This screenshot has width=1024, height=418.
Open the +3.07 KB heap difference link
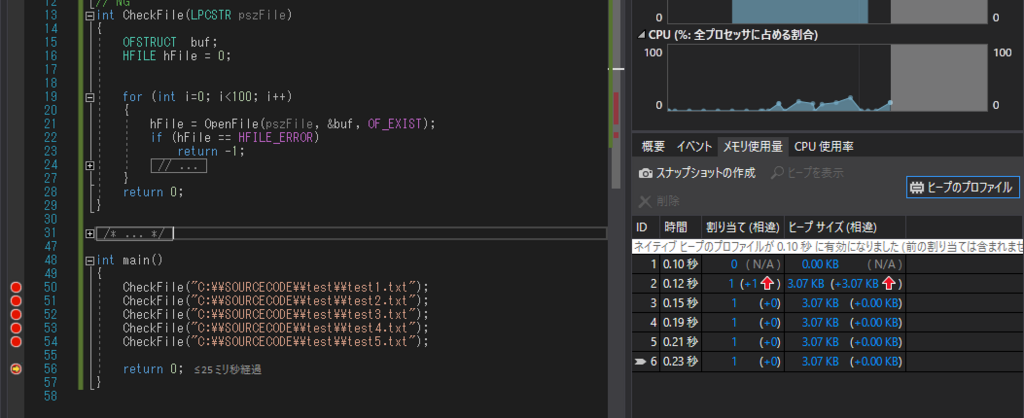point(854,283)
